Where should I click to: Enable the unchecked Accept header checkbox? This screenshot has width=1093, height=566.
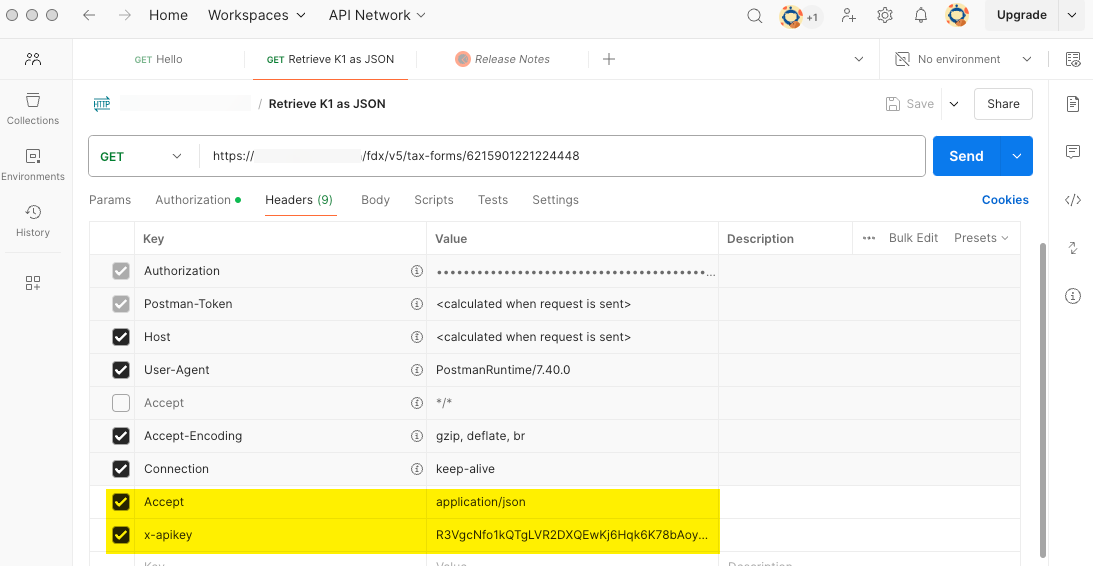pos(121,403)
